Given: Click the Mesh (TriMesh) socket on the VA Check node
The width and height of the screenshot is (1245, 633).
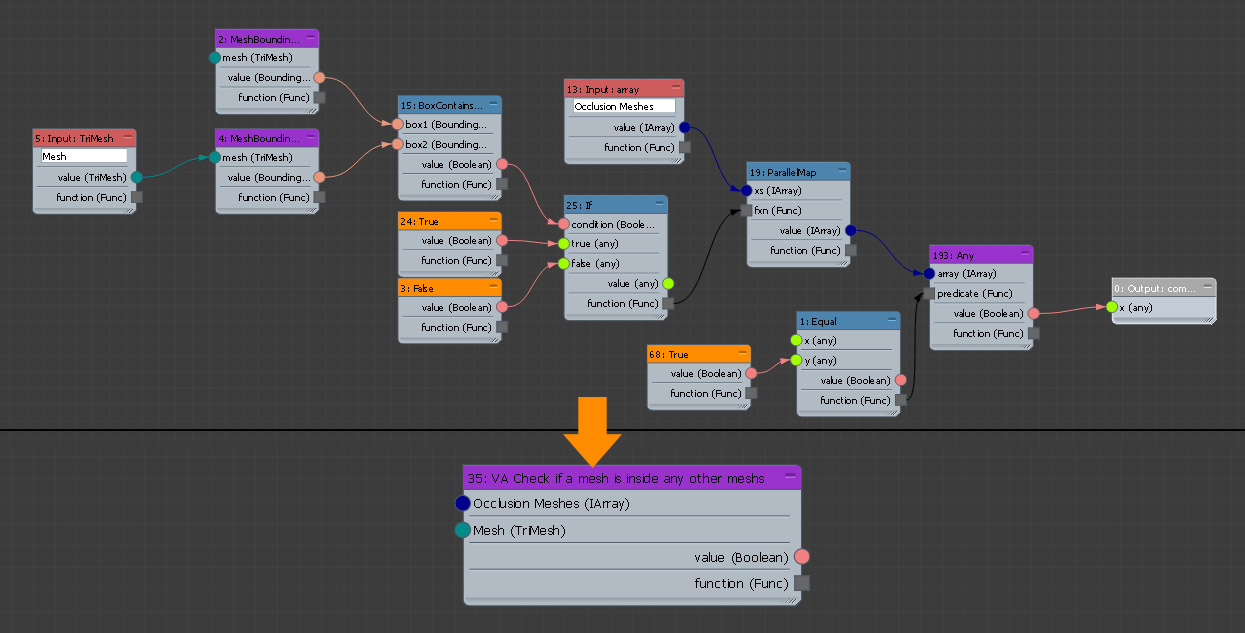Looking at the screenshot, I should pos(463,530).
